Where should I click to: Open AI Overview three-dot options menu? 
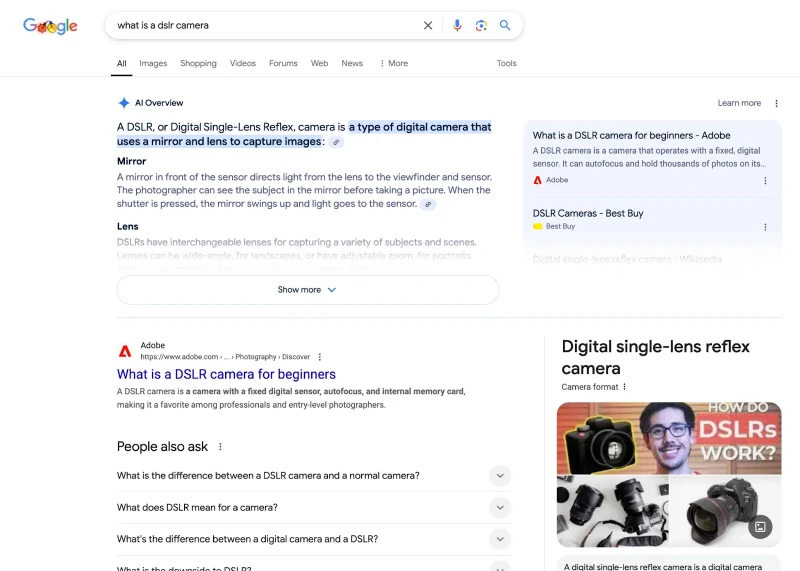point(777,103)
